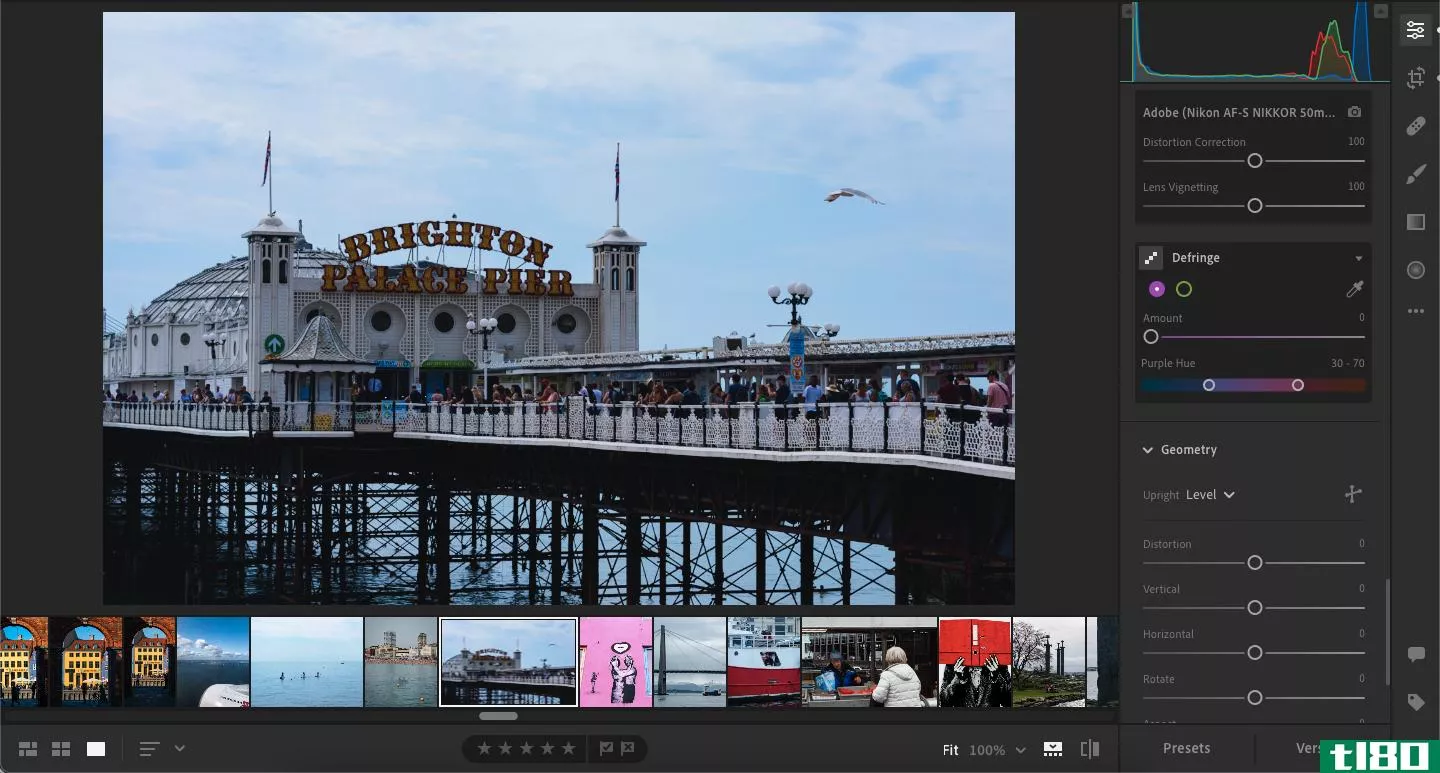The width and height of the screenshot is (1440, 773).
Task: Toggle the filmstrip visibility icon
Action: coord(1052,748)
